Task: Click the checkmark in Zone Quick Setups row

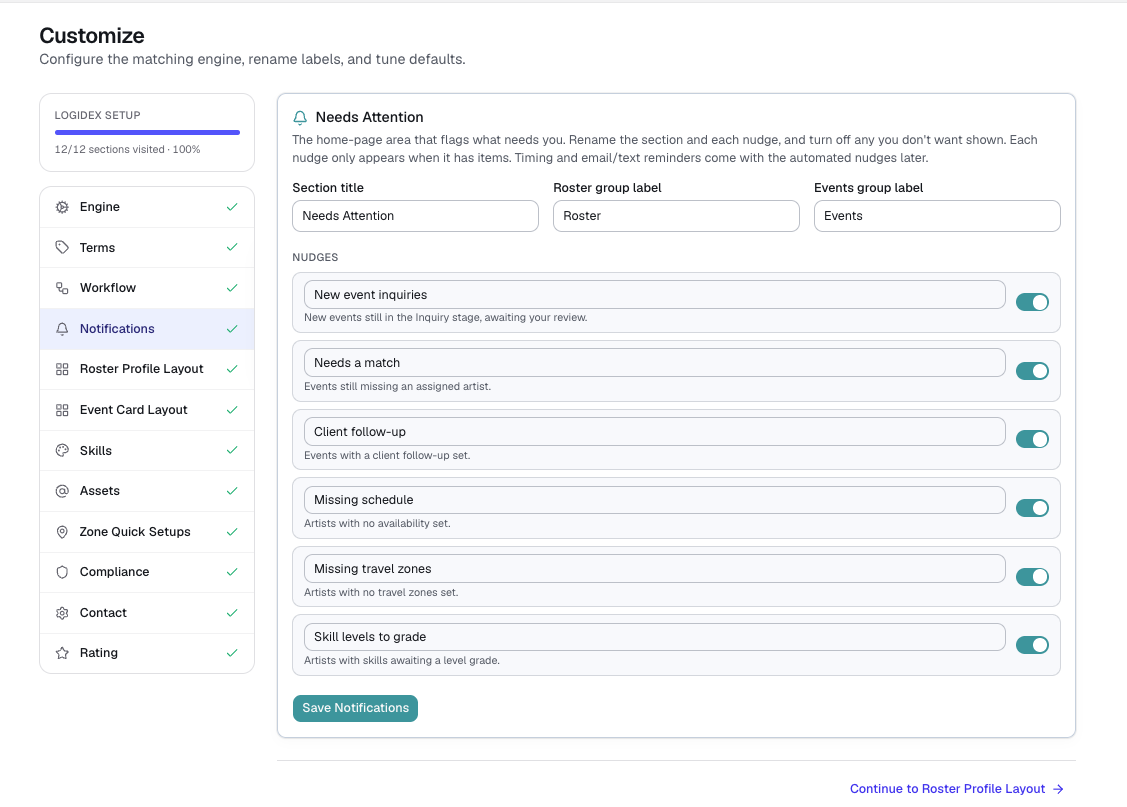Action: (232, 532)
